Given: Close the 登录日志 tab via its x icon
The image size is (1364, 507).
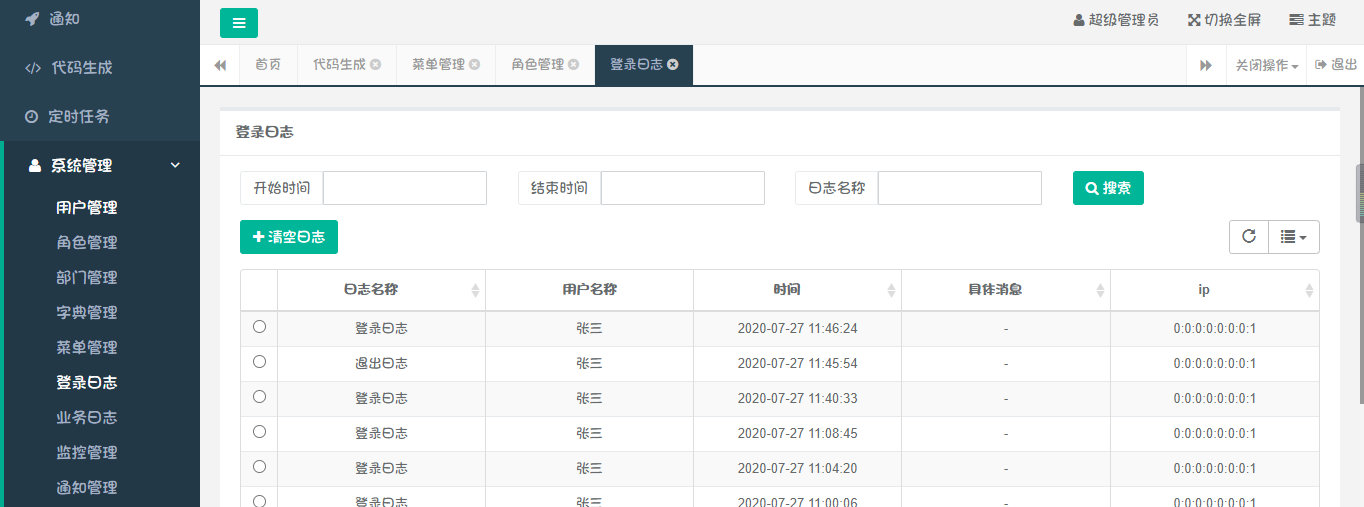Looking at the screenshot, I should pos(673,64).
